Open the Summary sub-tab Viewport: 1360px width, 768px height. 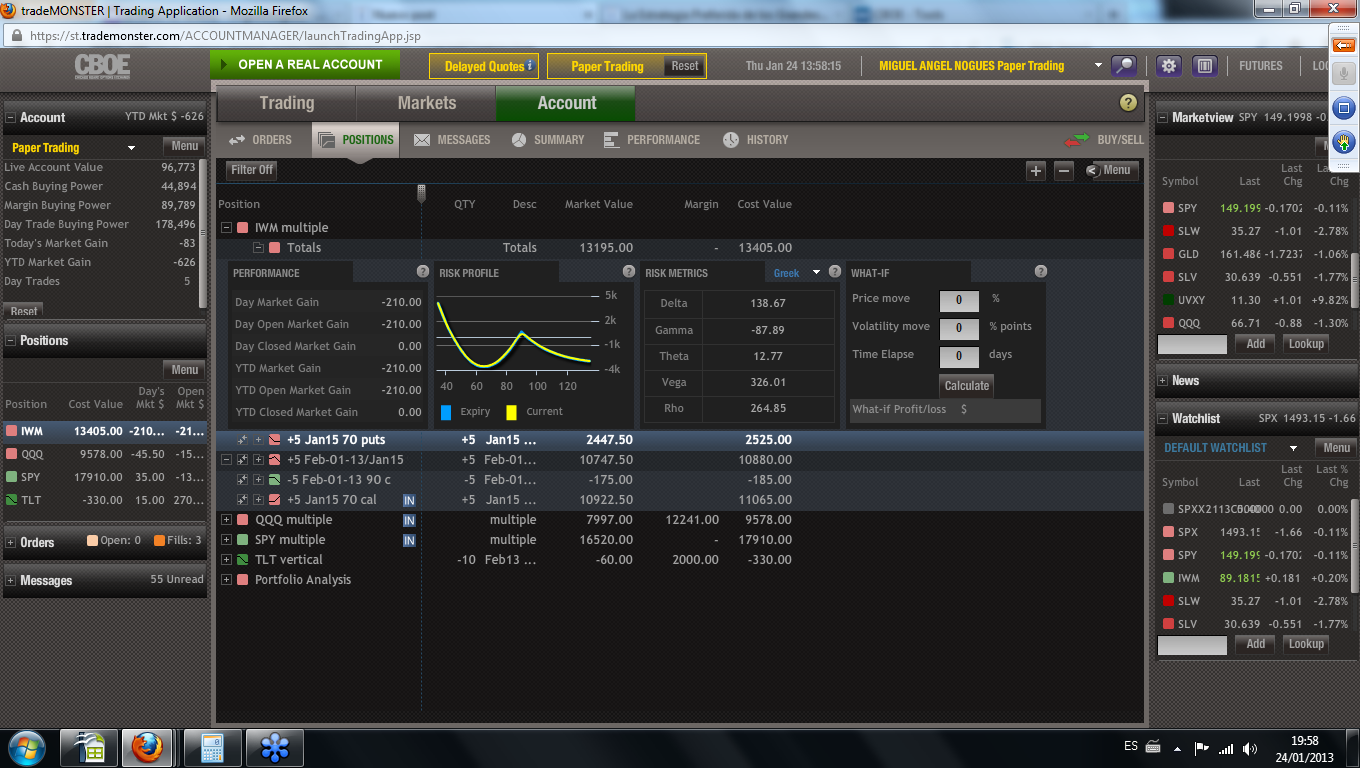(548, 140)
